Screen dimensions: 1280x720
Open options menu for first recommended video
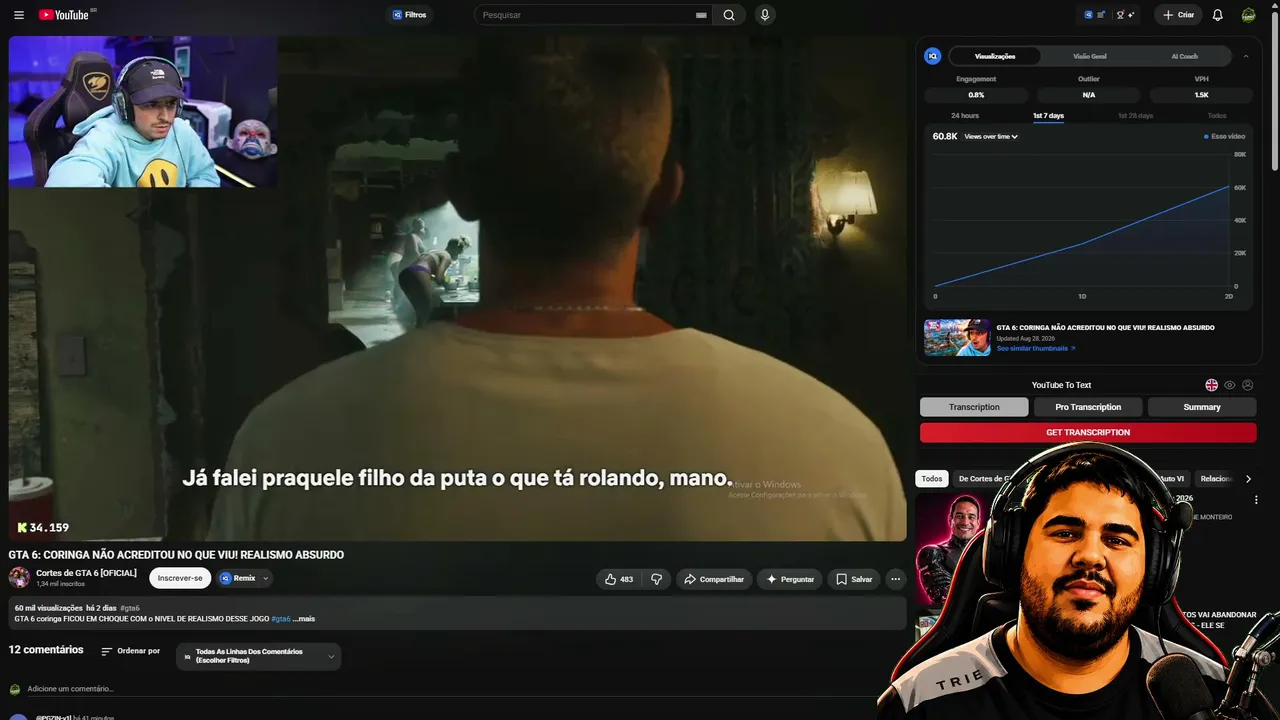[1256, 500]
